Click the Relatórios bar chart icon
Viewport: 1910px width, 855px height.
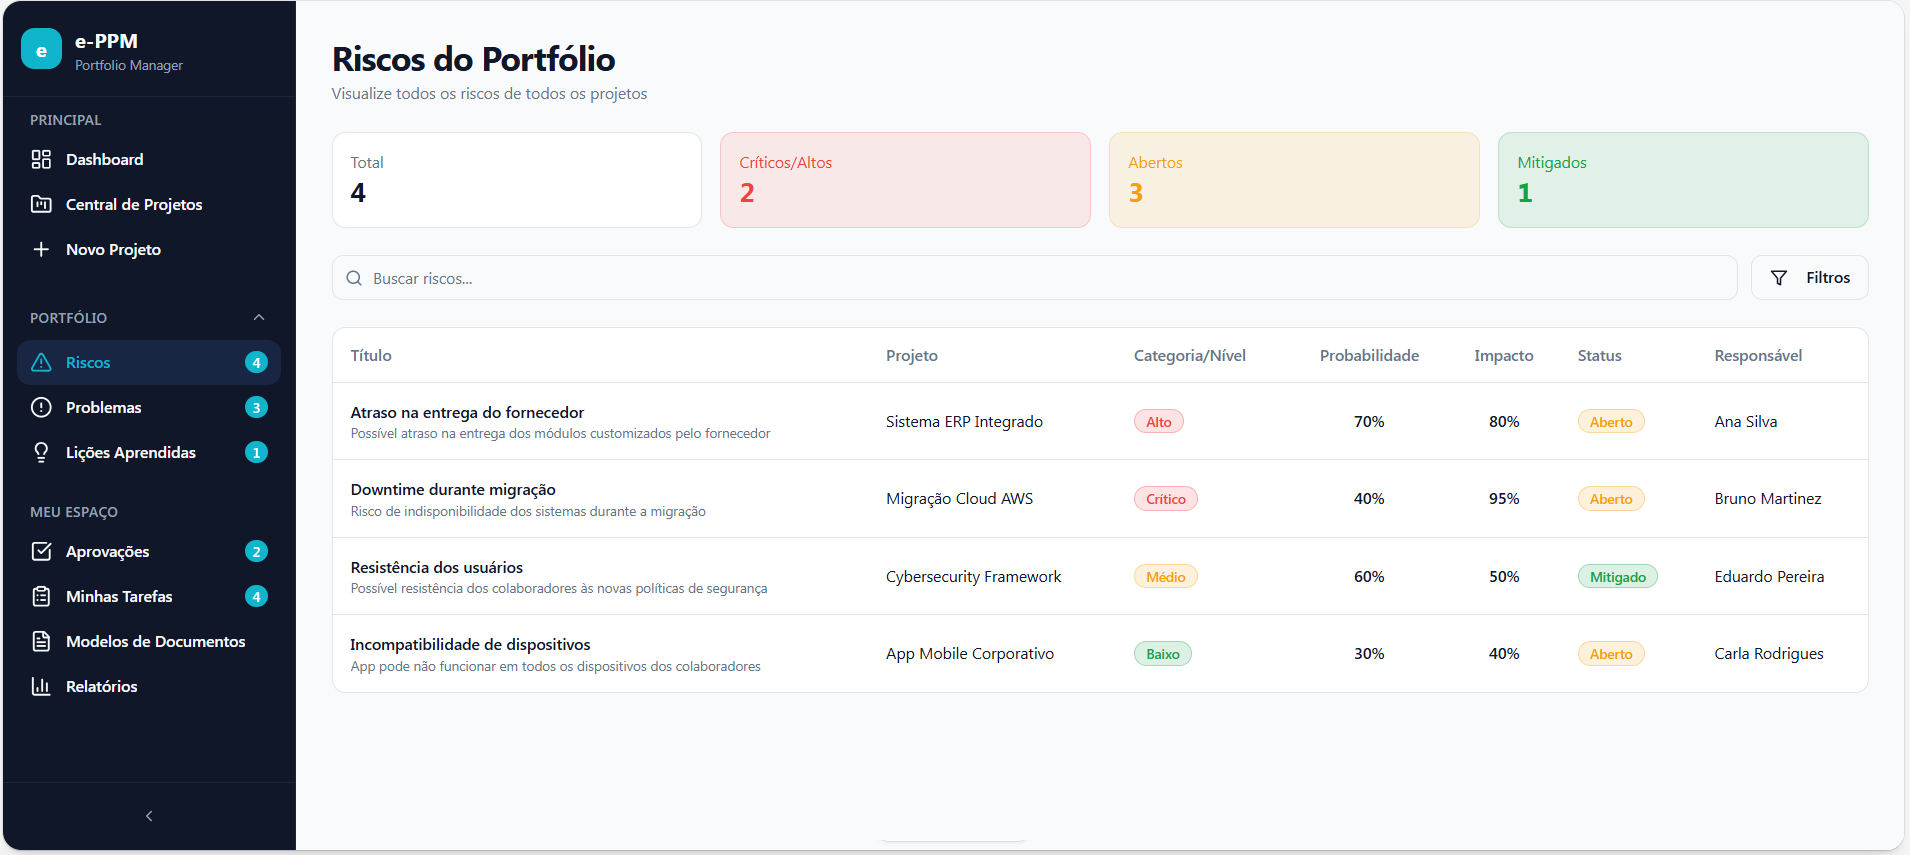click(41, 686)
